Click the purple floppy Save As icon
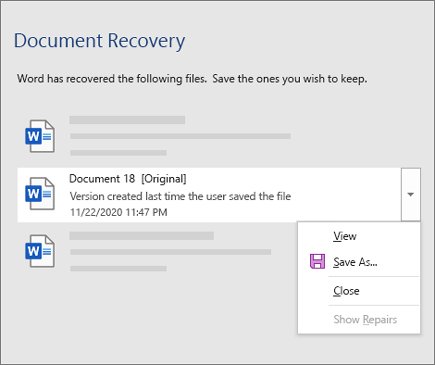The width and height of the screenshot is (435, 365). pyautogui.click(x=317, y=262)
